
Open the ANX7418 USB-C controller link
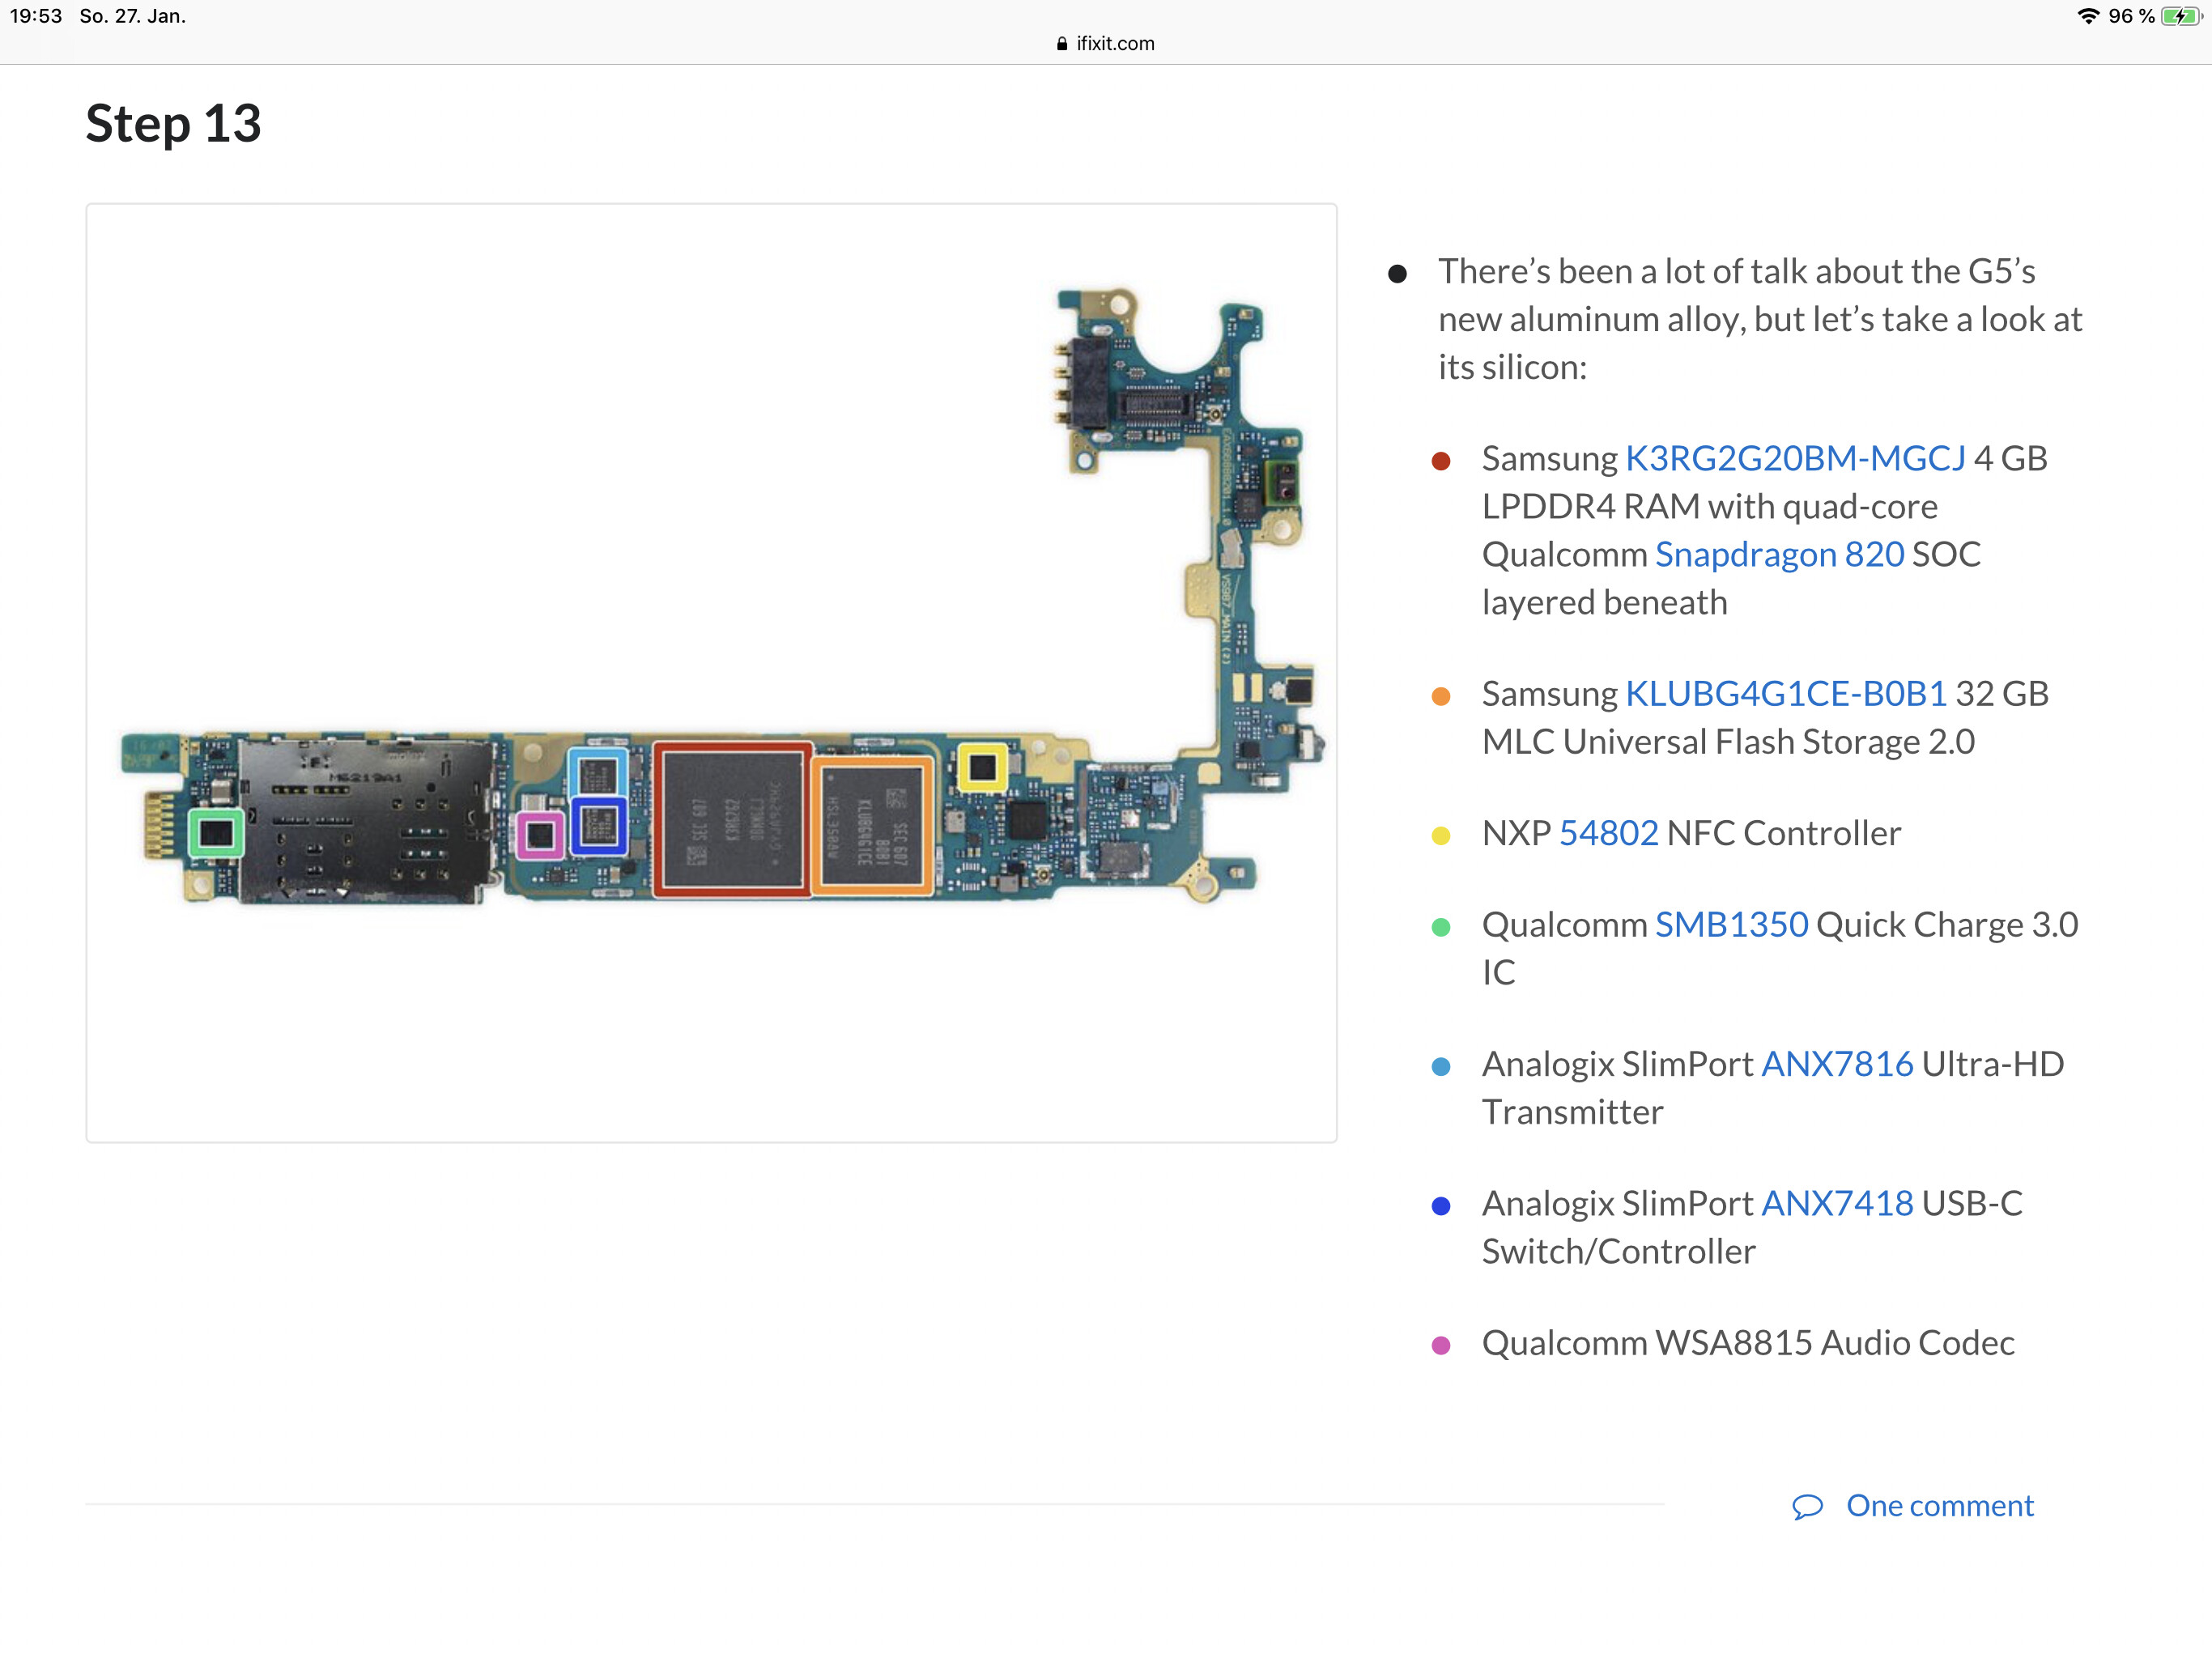coord(1837,1203)
